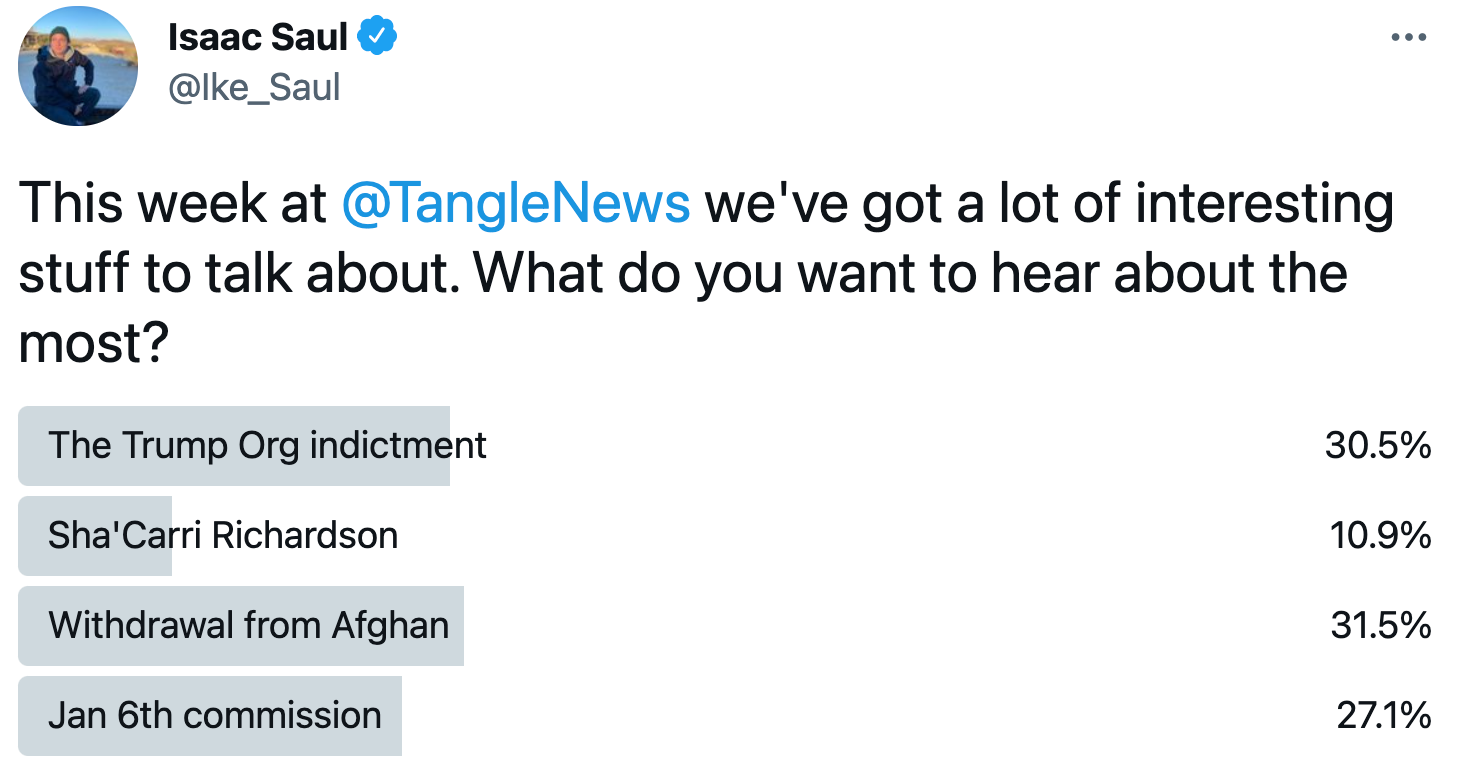
Task: Click the 30.5% poll result
Action: pyautogui.click(x=1378, y=446)
